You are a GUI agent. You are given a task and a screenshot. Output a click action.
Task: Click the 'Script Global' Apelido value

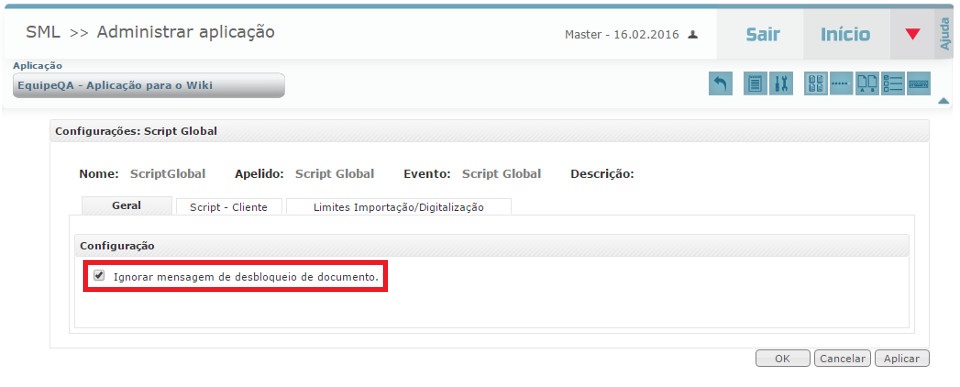click(334, 174)
